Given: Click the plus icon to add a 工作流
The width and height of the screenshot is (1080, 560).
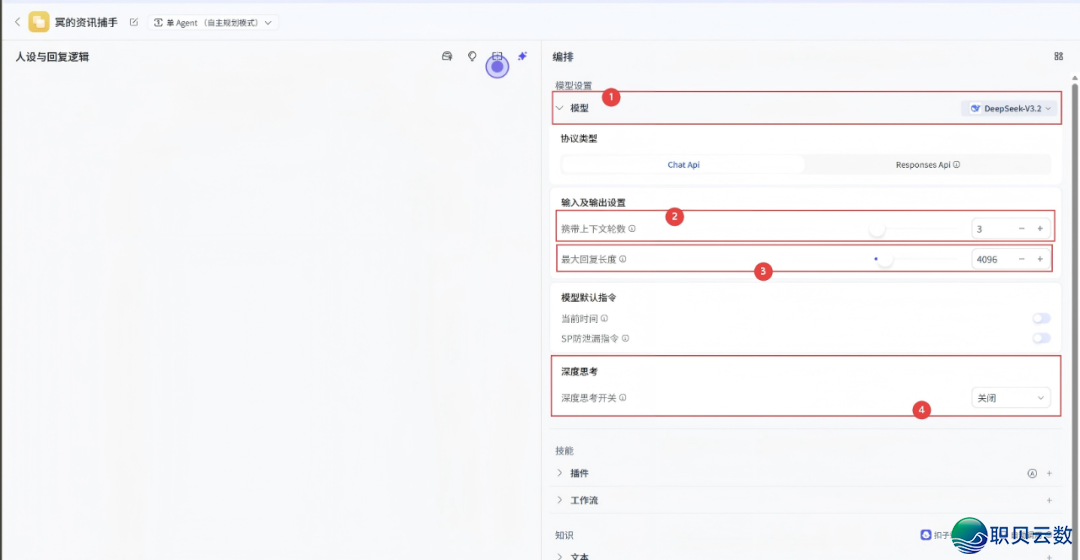Looking at the screenshot, I should coord(1049,500).
